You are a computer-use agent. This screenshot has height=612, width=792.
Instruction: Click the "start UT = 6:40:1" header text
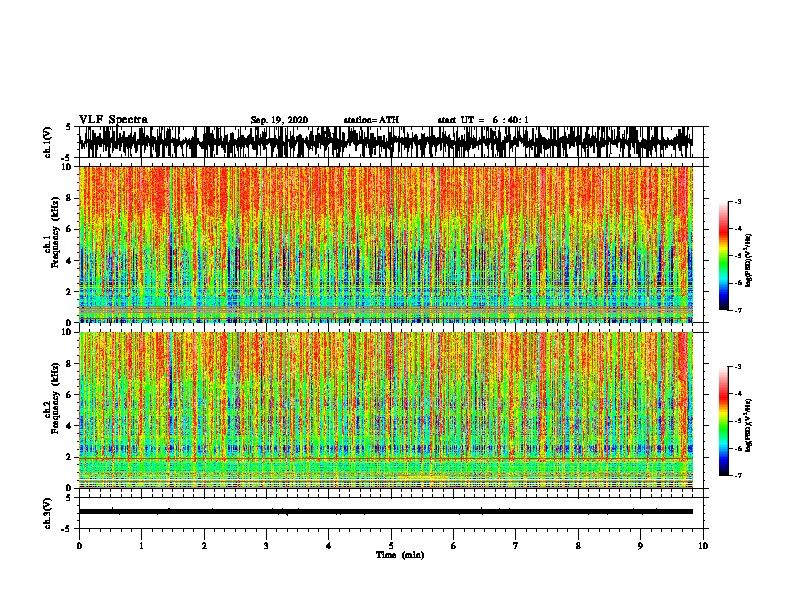[x=483, y=120]
